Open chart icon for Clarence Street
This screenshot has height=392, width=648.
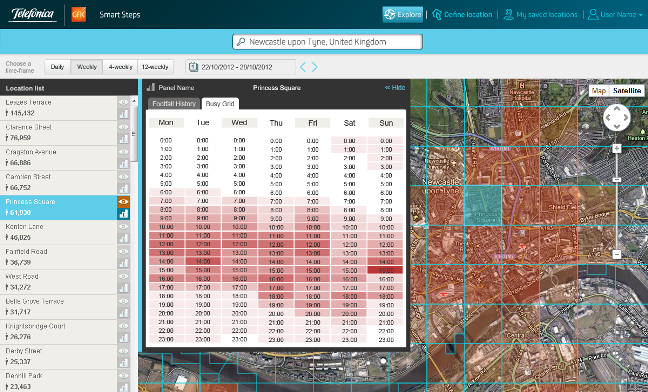(124, 138)
